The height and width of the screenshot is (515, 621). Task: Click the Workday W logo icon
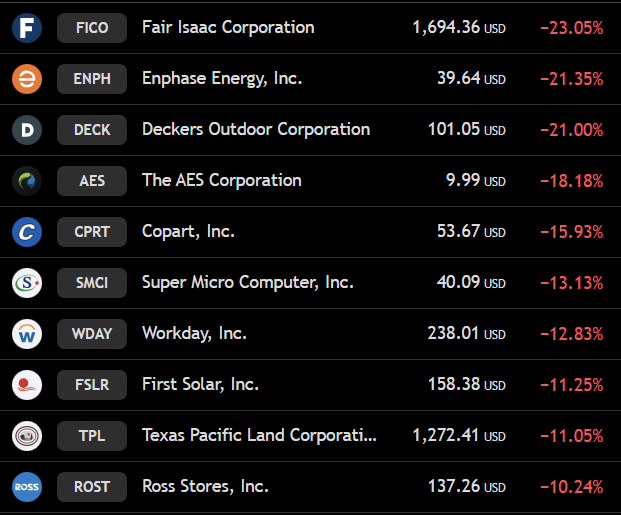[27, 334]
